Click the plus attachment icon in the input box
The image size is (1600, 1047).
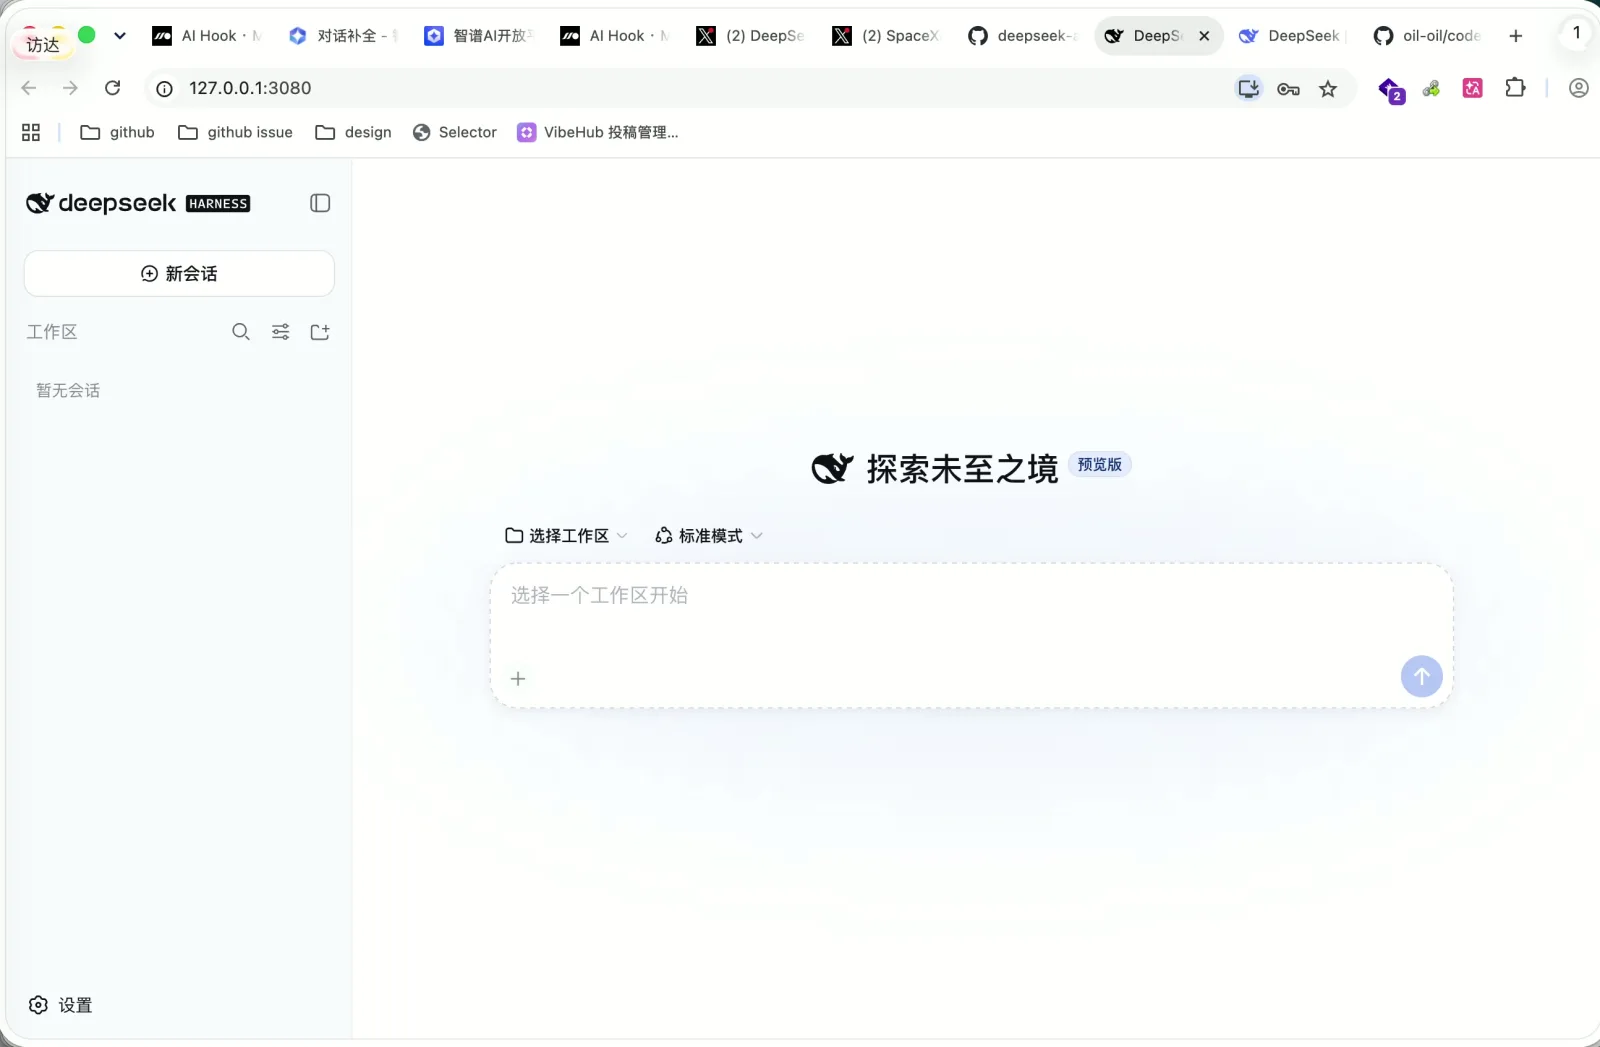pos(518,679)
